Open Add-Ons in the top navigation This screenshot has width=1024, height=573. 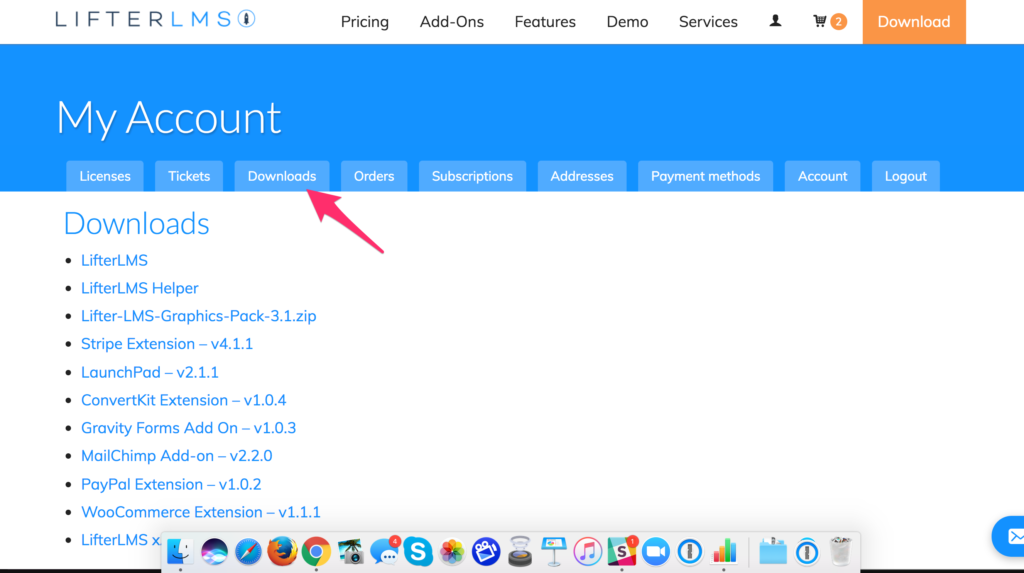452,22
